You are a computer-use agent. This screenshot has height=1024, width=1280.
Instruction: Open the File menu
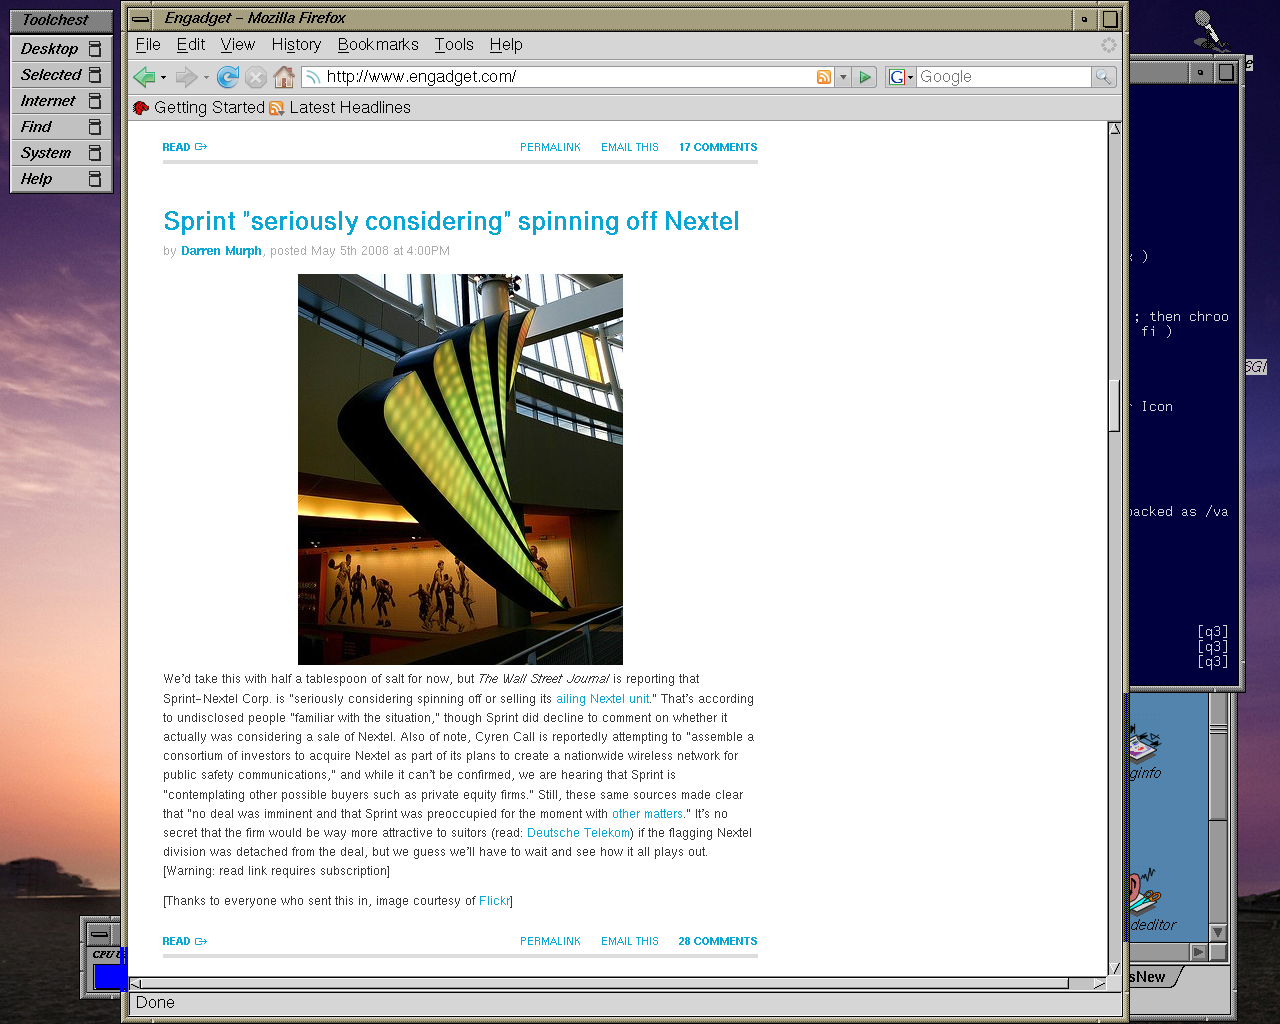(x=148, y=45)
